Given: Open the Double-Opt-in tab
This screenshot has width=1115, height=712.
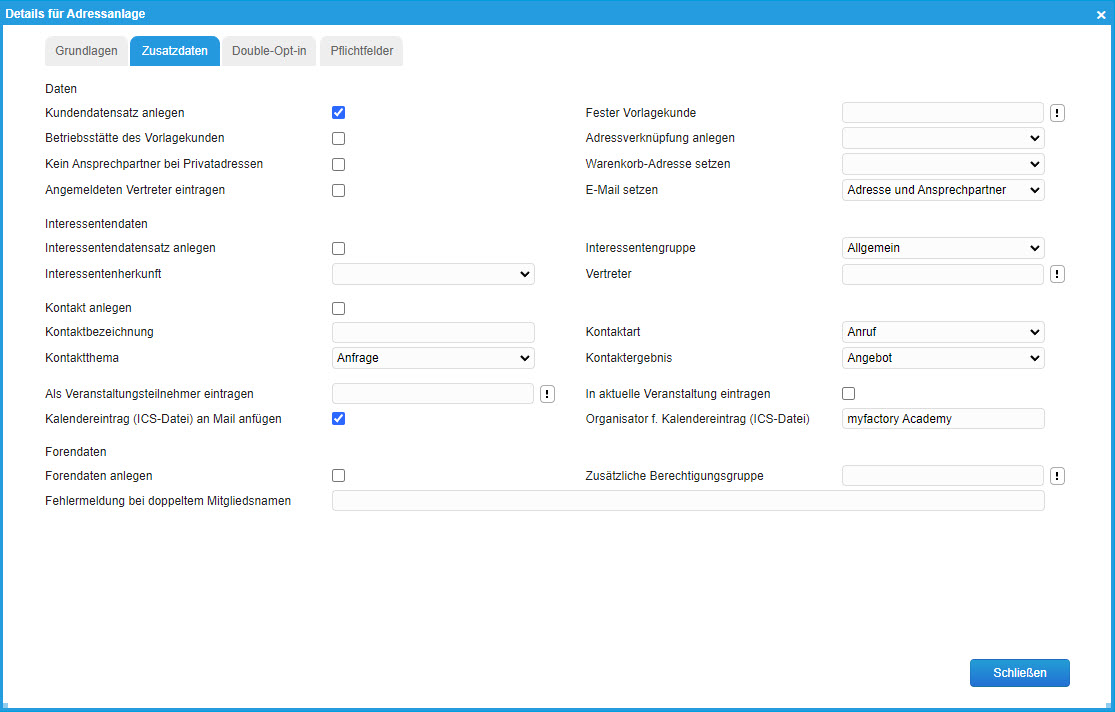Looking at the screenshot, I should point(269,51).
